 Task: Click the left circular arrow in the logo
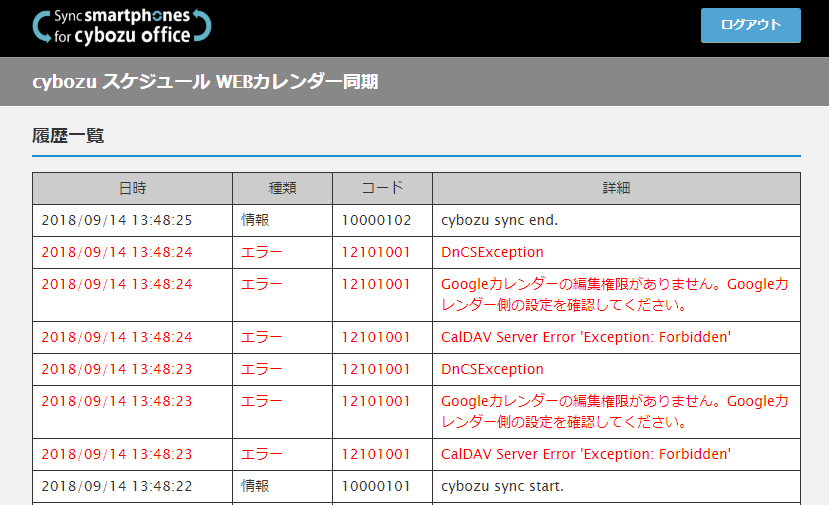click(42, 27)
